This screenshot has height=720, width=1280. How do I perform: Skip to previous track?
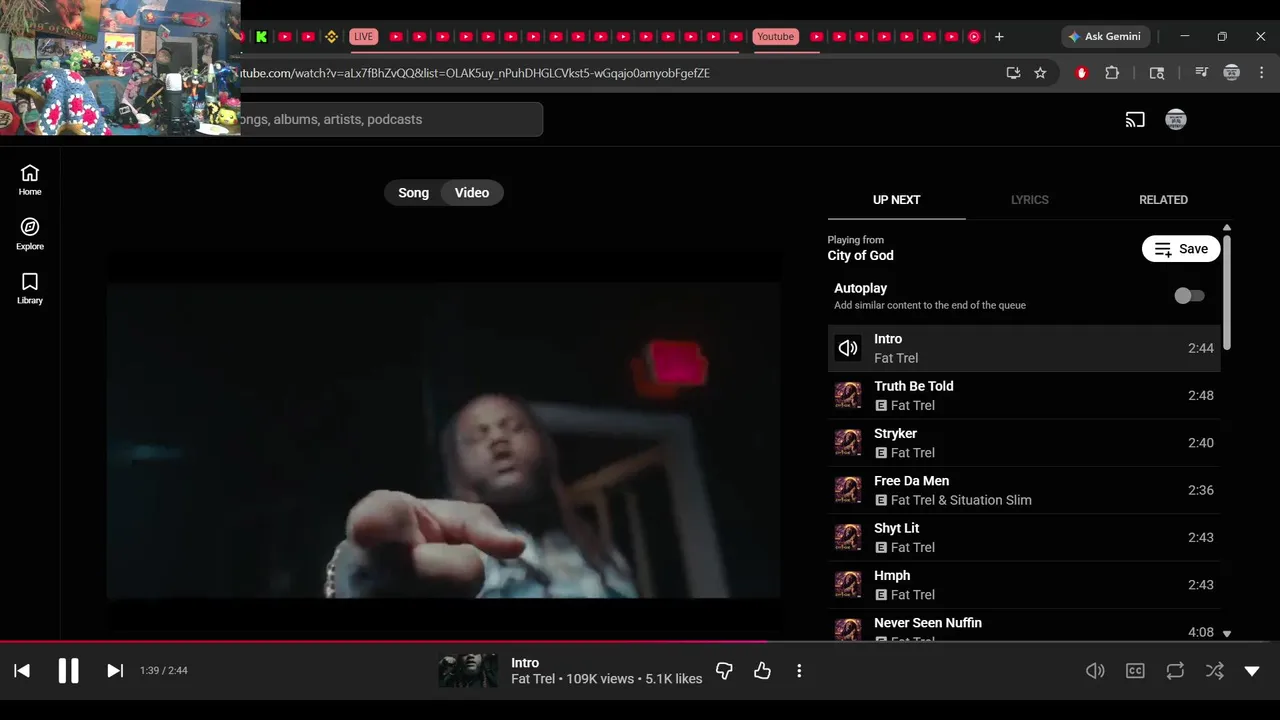coord(22,671)
